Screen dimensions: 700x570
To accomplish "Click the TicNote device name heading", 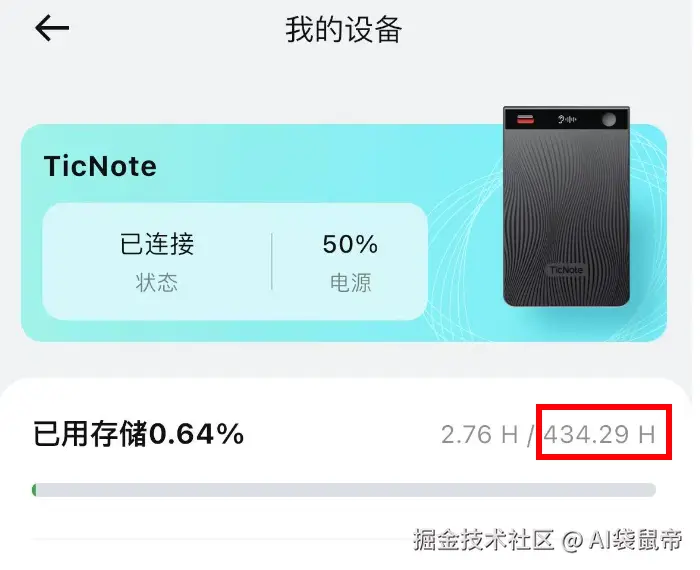I will (100, 166).
